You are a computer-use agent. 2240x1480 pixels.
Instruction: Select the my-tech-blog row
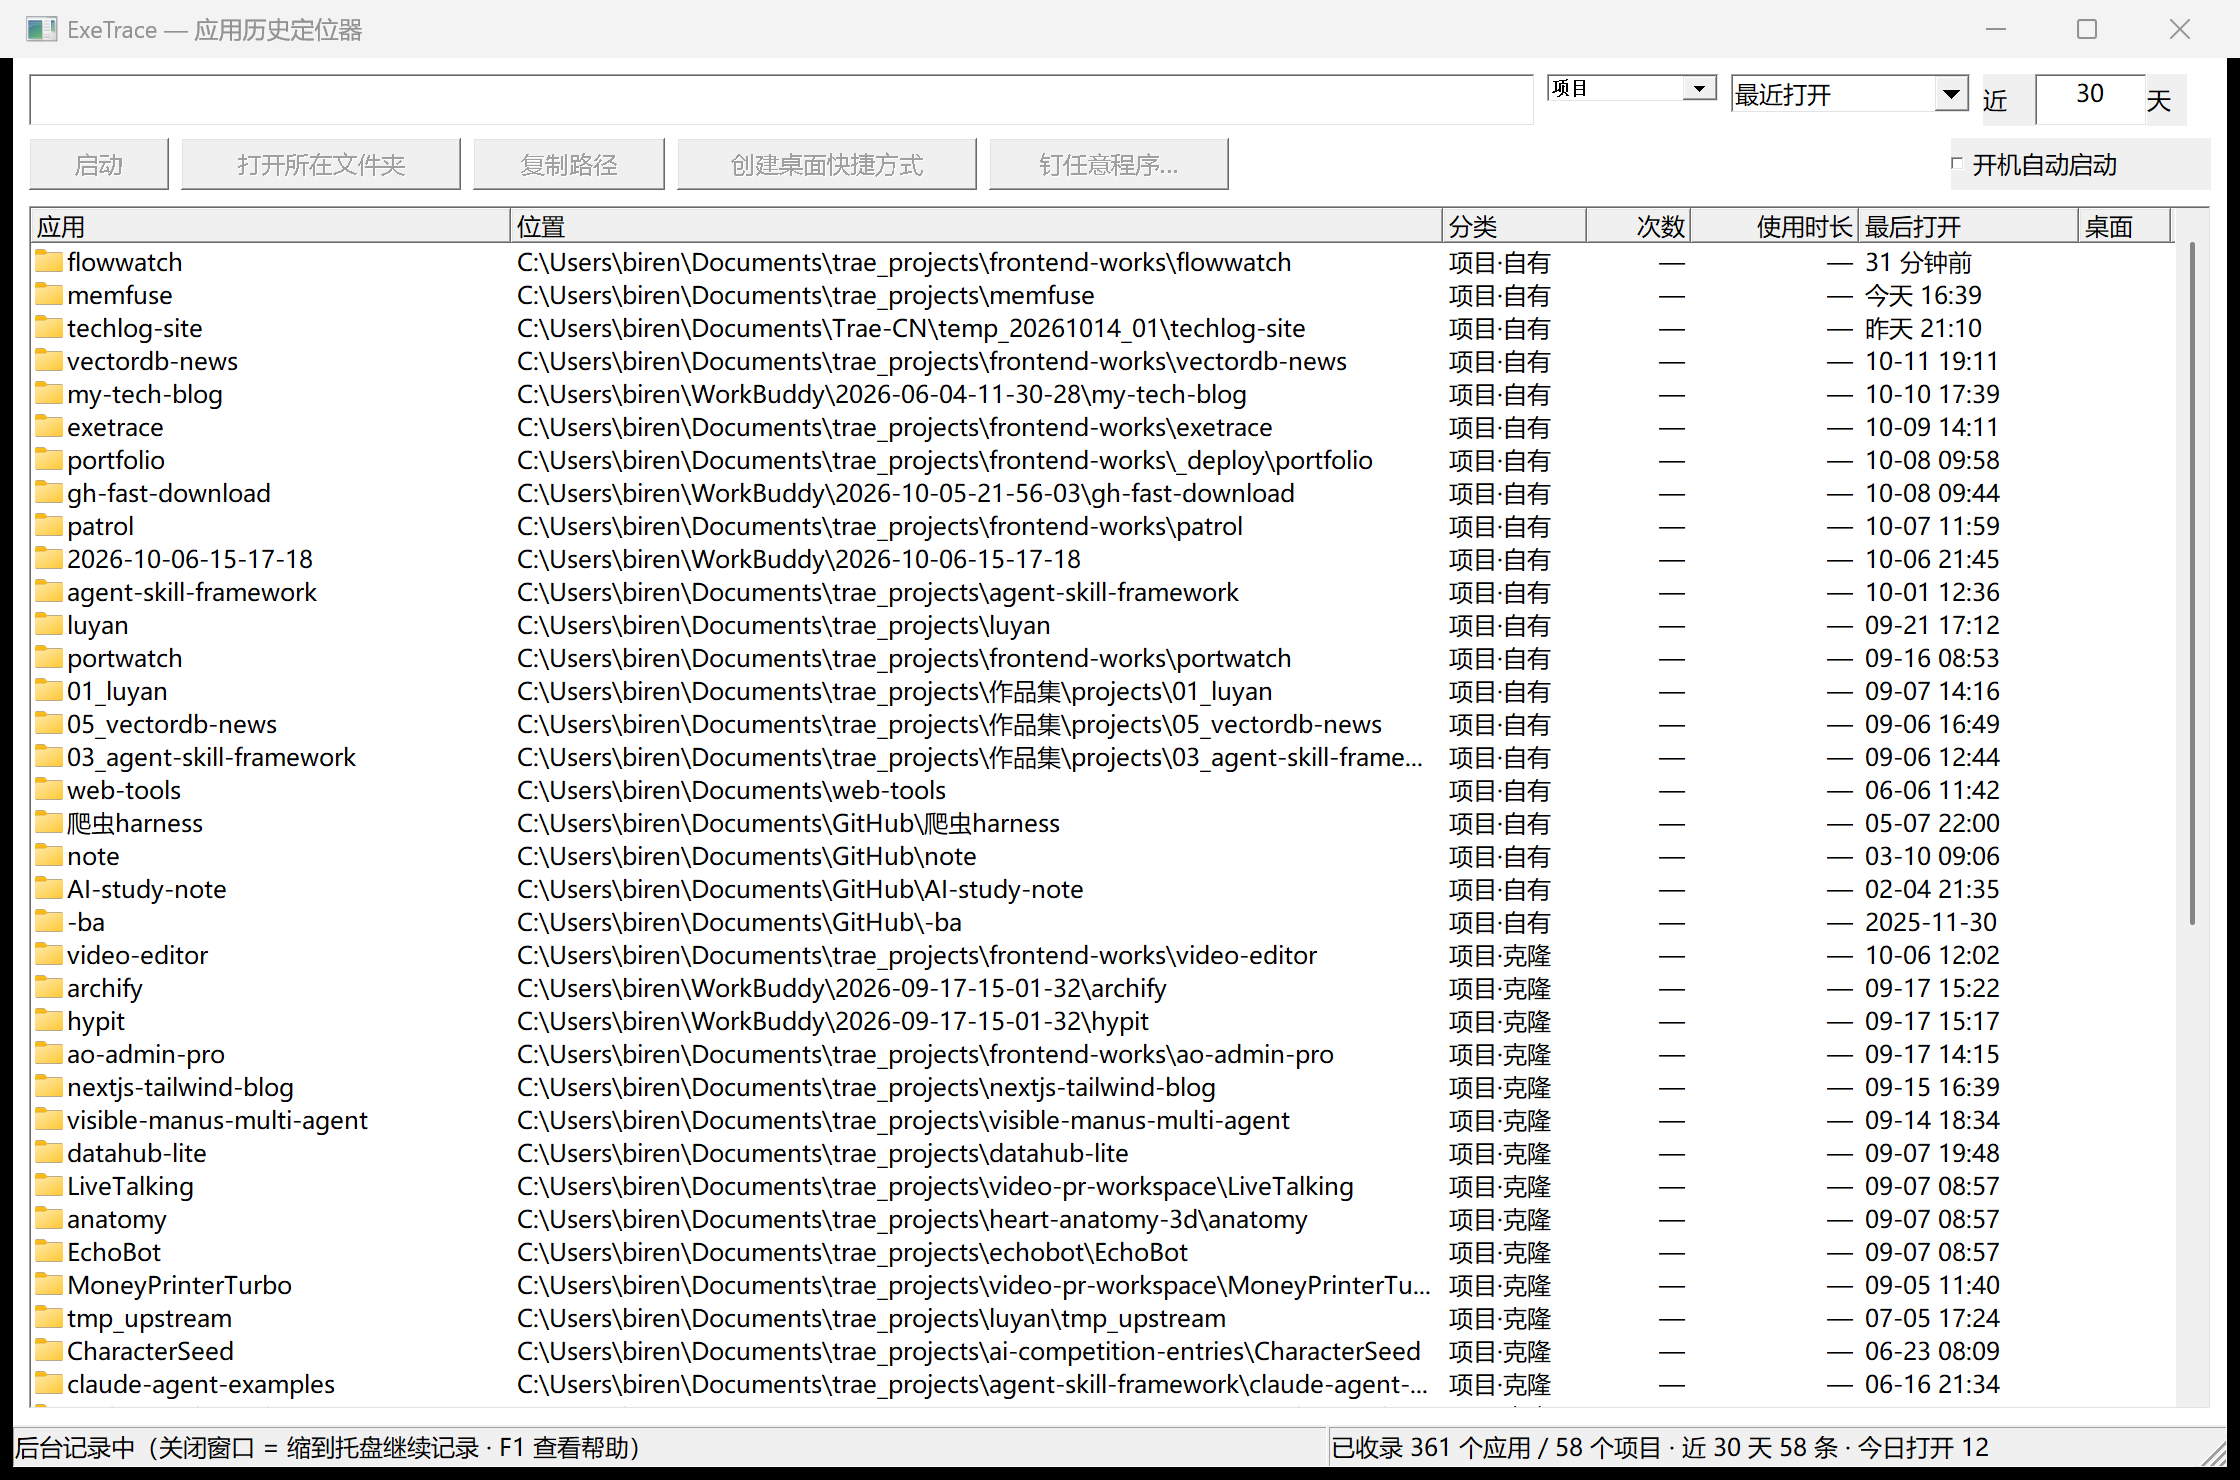1103,394
